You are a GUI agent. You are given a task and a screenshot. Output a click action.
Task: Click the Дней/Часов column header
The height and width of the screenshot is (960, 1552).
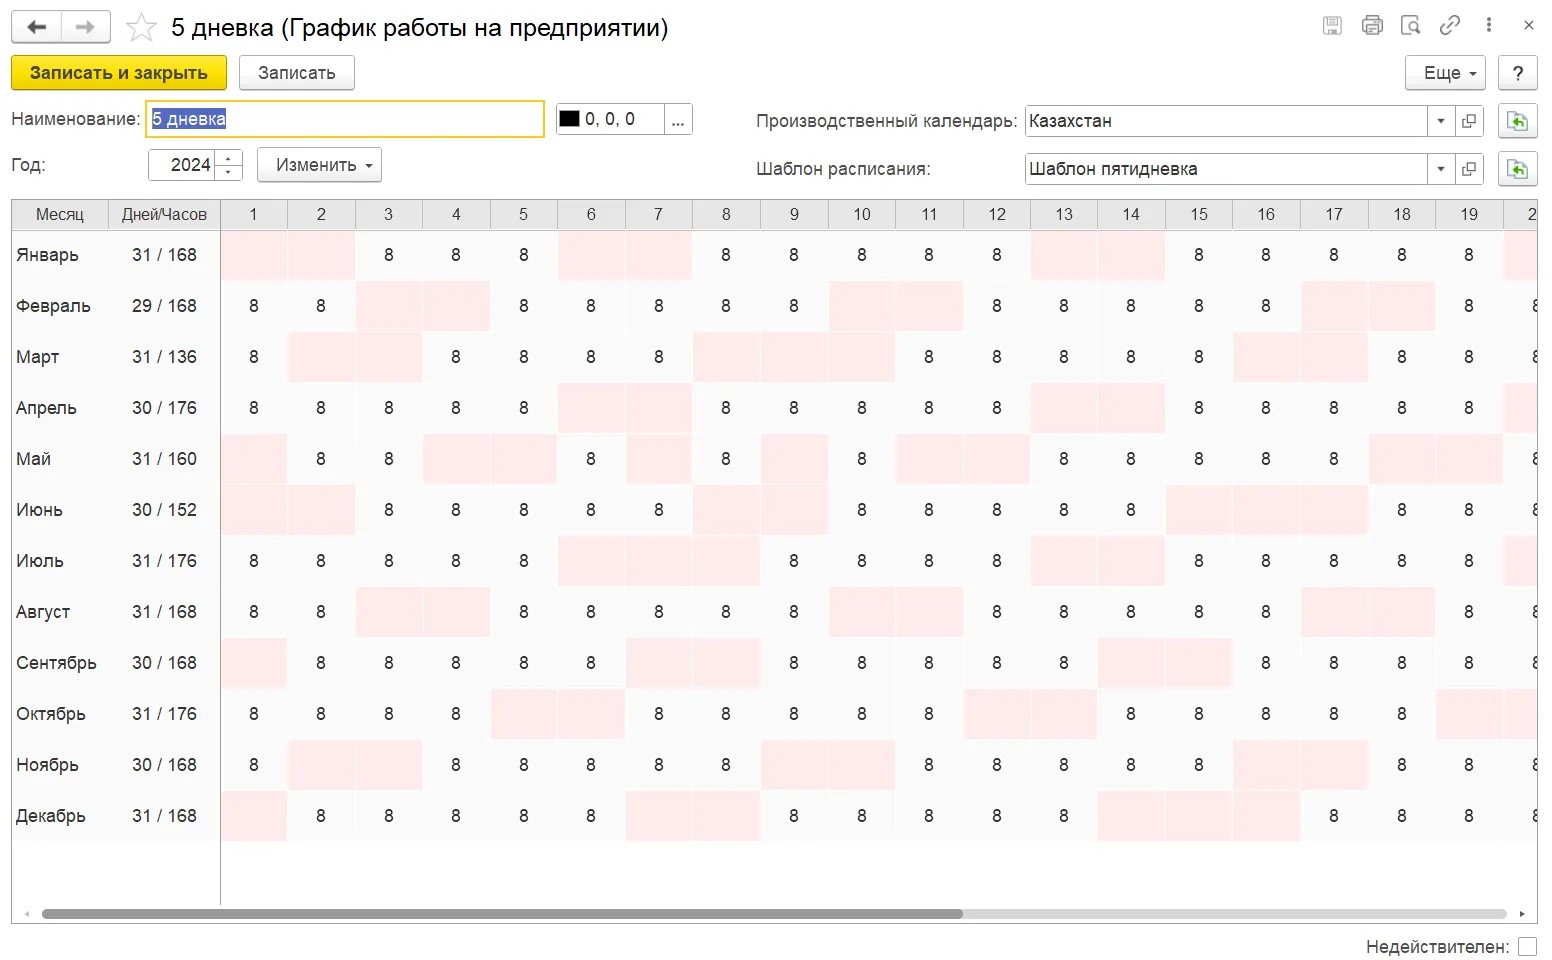click(x=164, y=214)
